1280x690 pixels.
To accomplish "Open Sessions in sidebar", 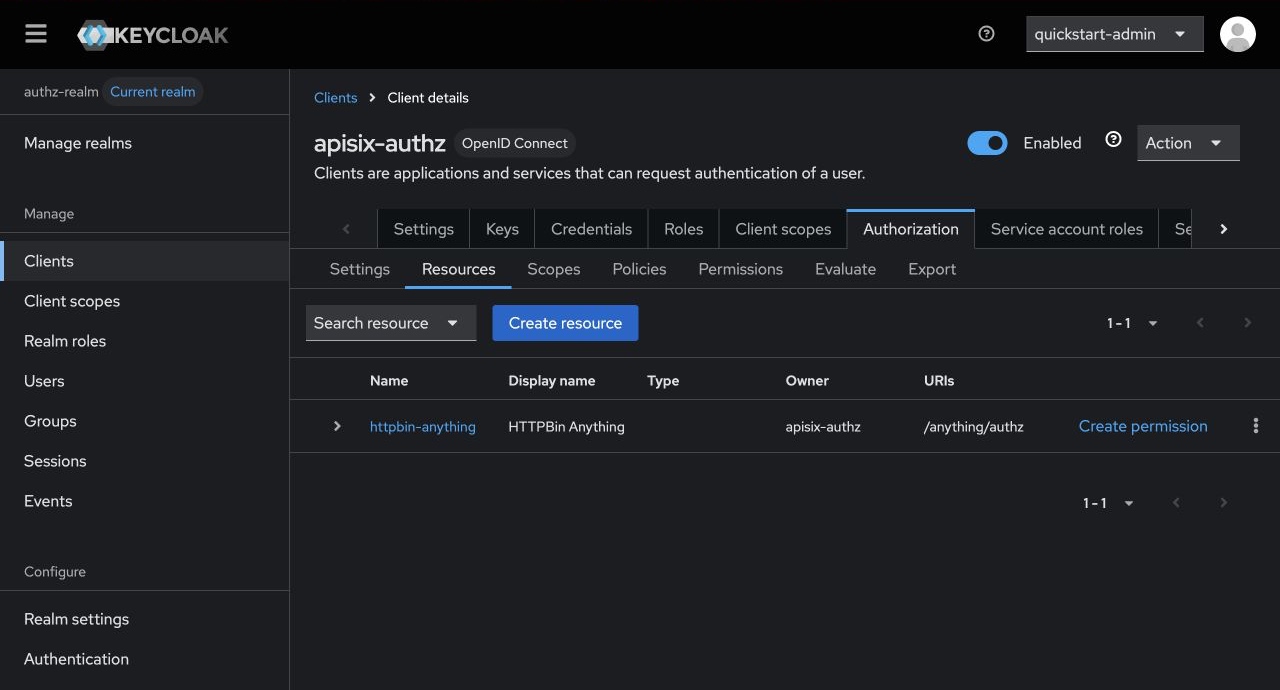I will 144,461.
